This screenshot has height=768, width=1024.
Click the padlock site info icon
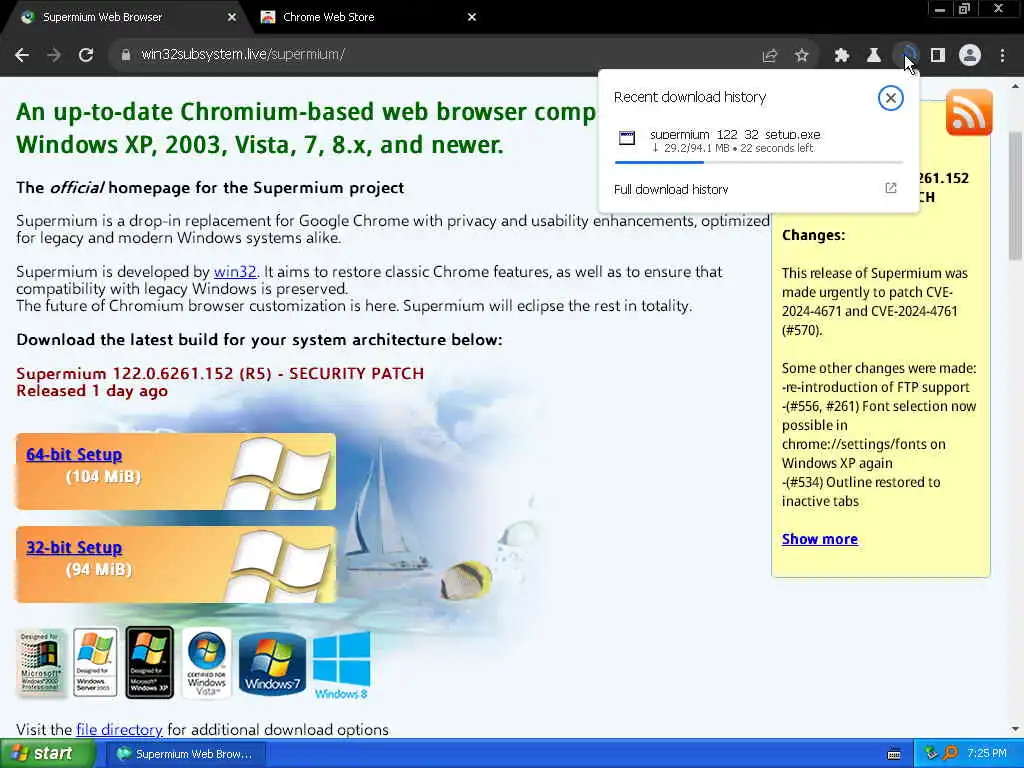125,55
